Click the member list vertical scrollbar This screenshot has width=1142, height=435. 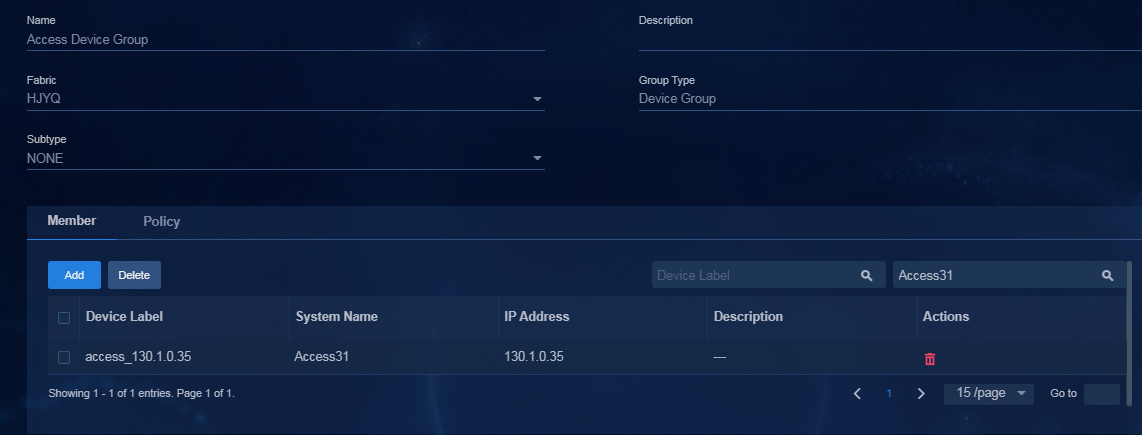1129,334
